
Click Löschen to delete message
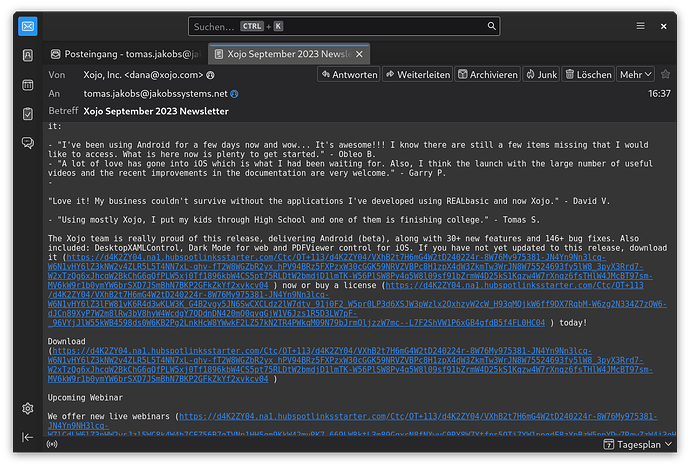click(588, 74)
